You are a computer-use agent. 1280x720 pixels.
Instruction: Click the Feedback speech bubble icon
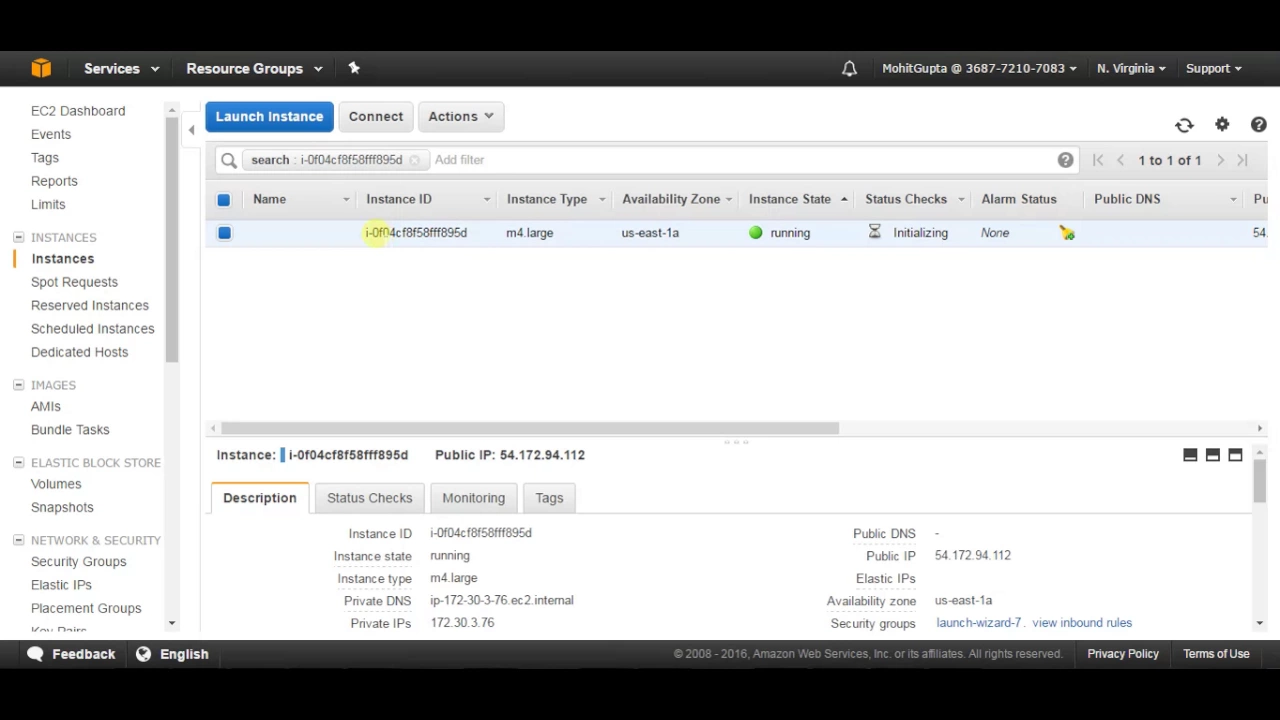point(36,654)
